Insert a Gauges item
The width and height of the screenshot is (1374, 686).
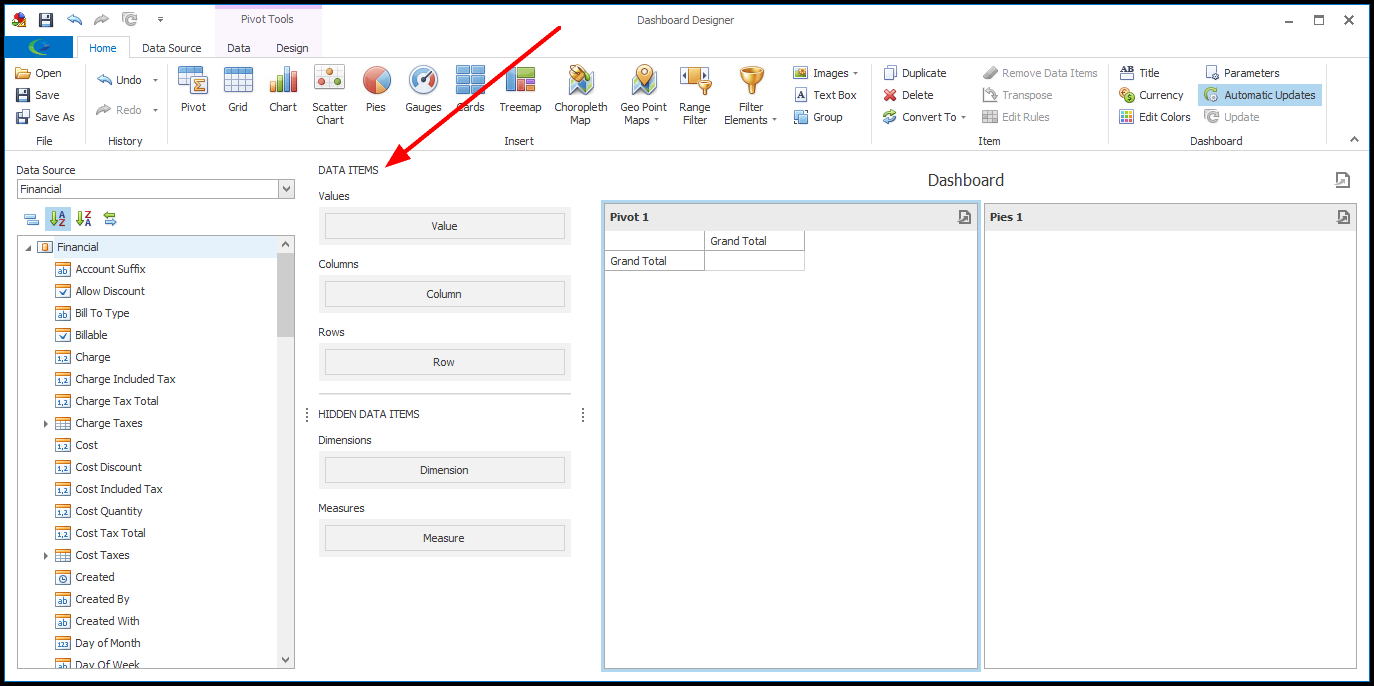(423, 89)
